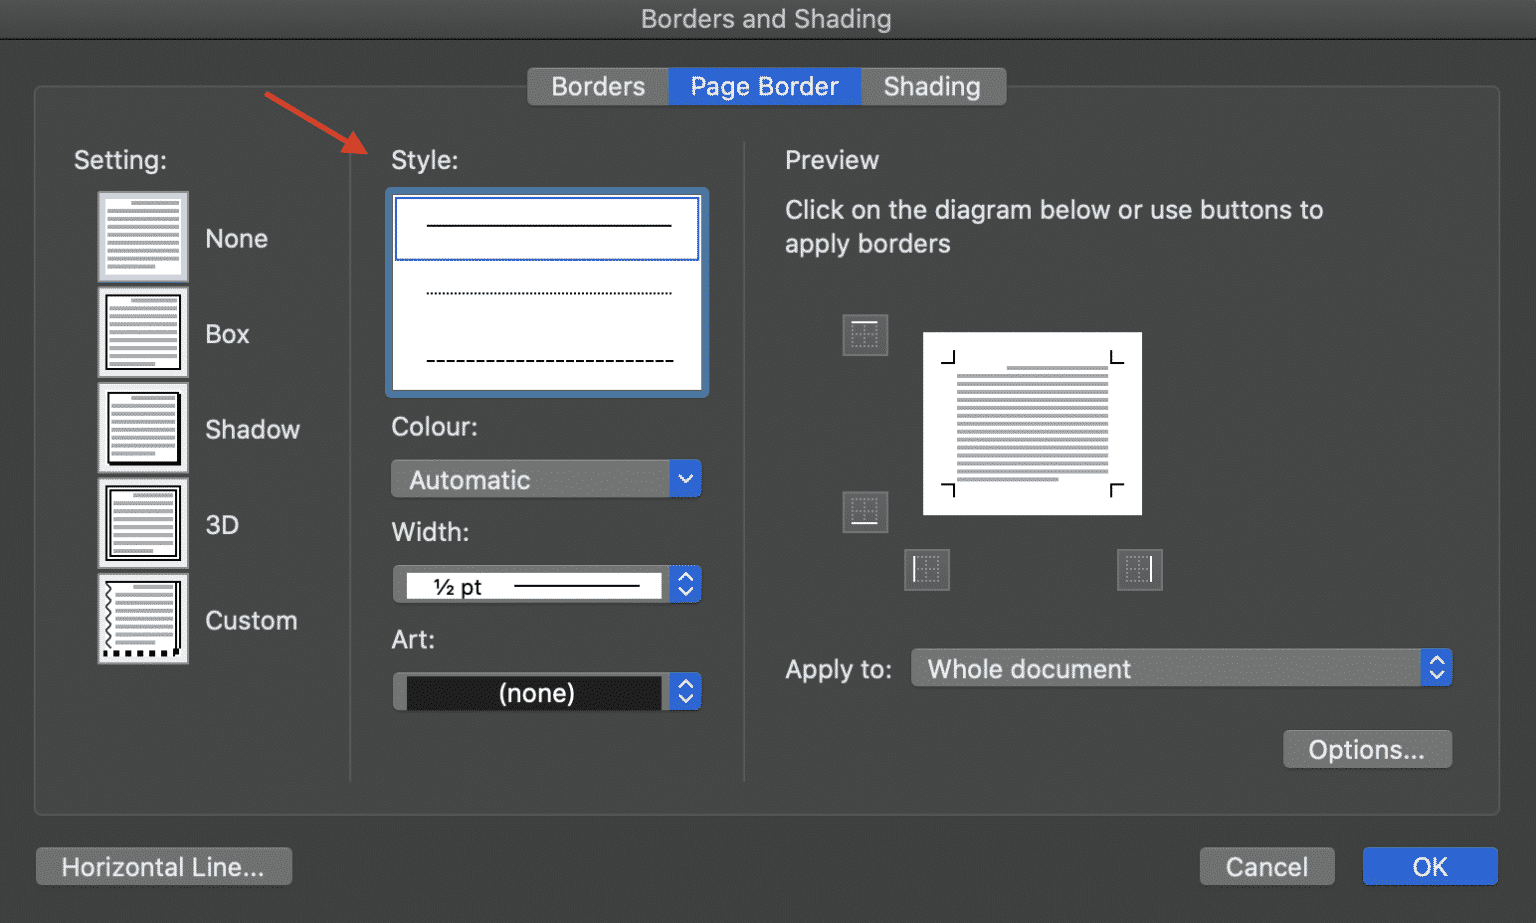
Task: Toggle the top border in the preview
Action: click(x=865, y=335)
